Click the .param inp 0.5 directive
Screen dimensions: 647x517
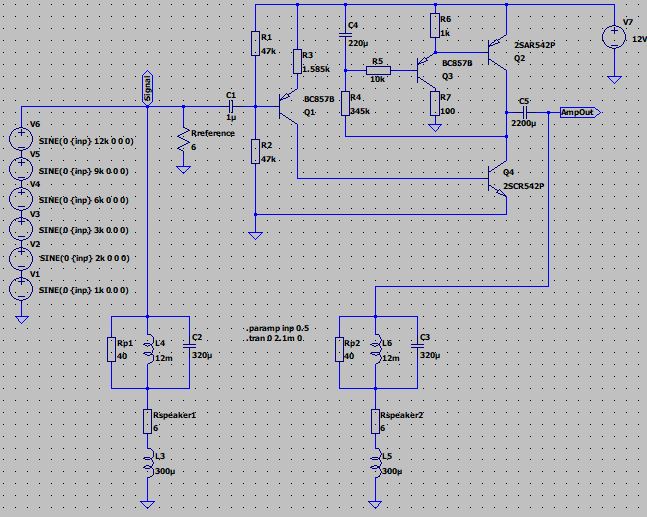point(278,328)
